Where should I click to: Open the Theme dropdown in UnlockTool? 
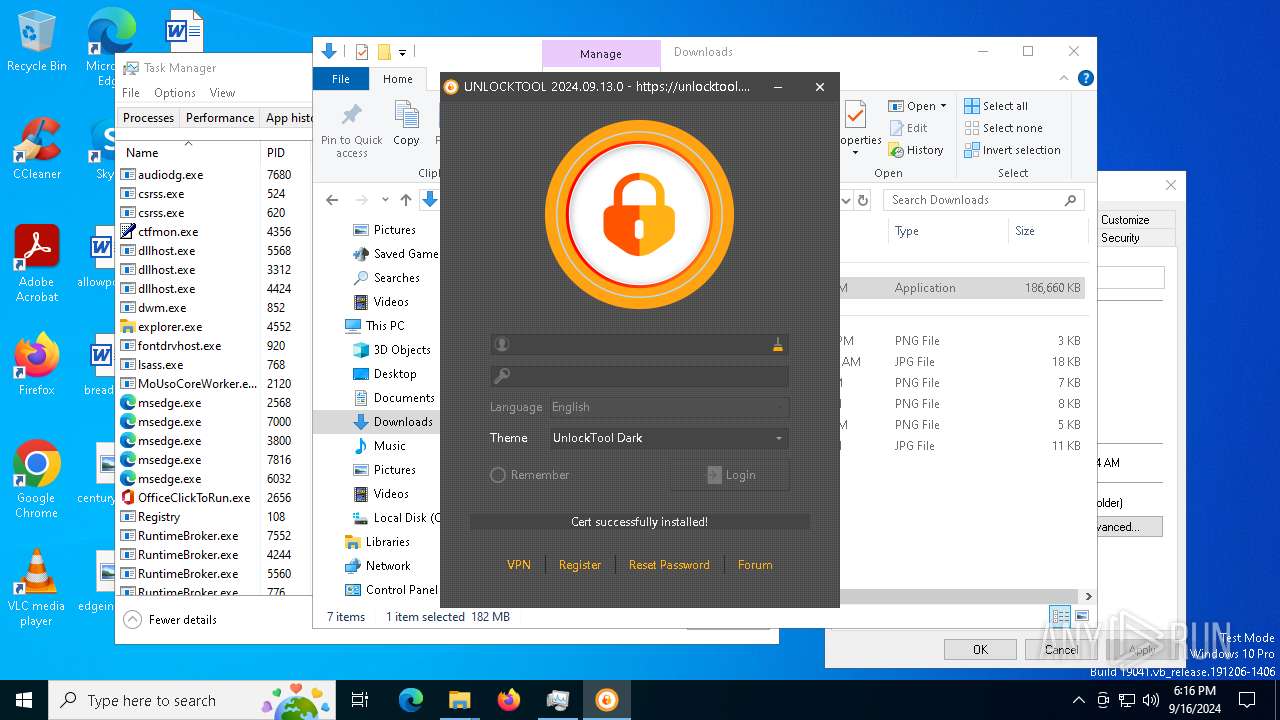(668, 438)
